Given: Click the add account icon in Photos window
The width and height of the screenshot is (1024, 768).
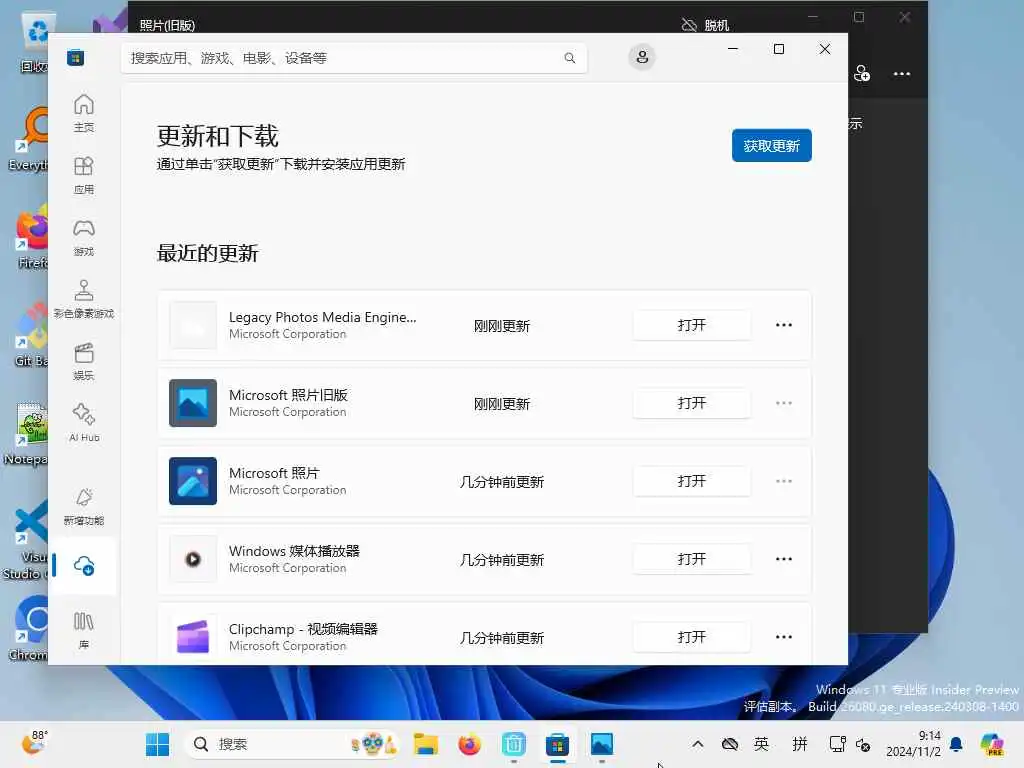Looking at the screenshot, I should click(862, 74).
